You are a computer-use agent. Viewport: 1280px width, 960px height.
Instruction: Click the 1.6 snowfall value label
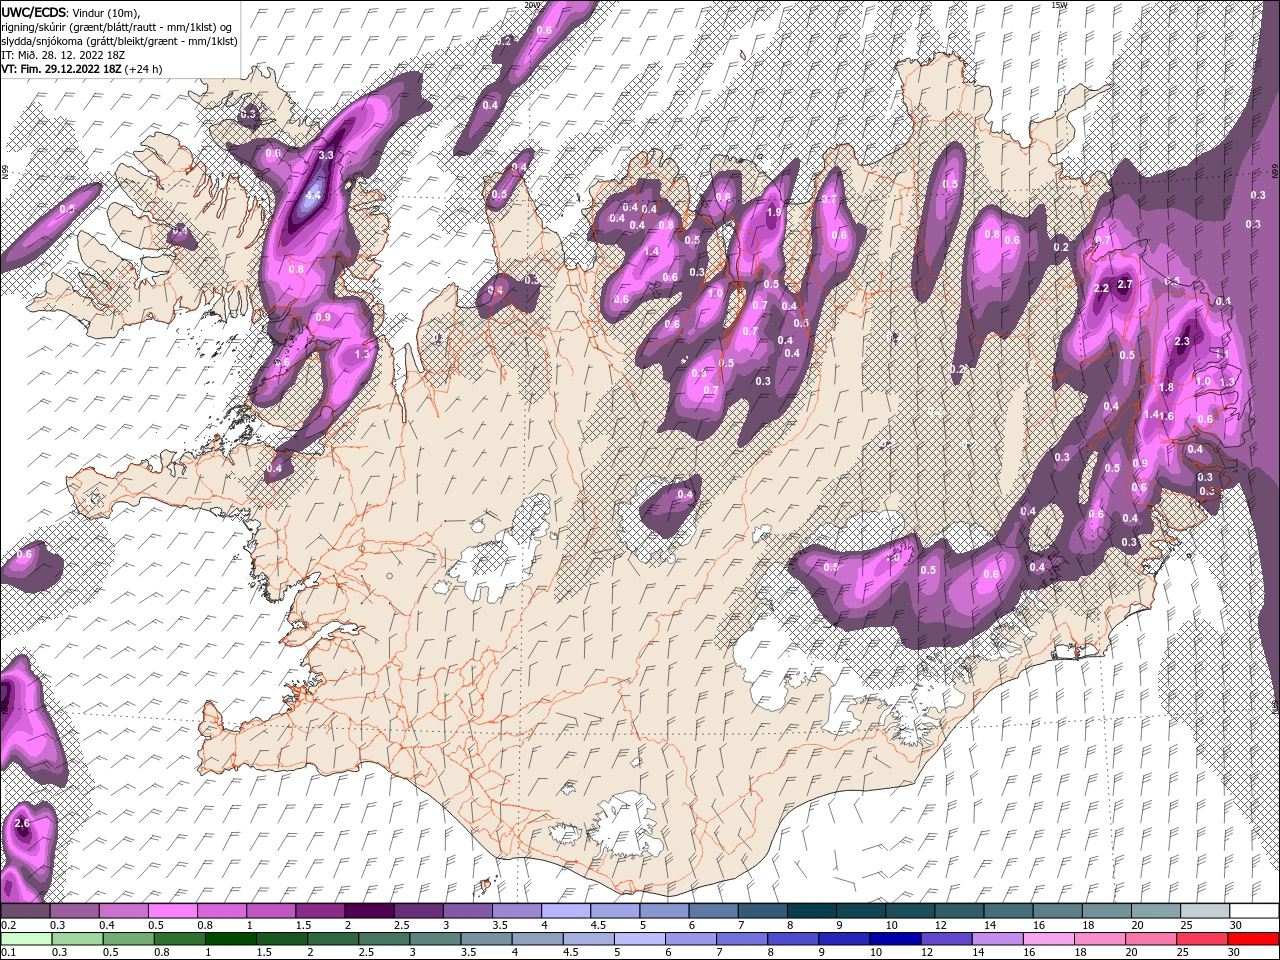(x=1166, y=416)
